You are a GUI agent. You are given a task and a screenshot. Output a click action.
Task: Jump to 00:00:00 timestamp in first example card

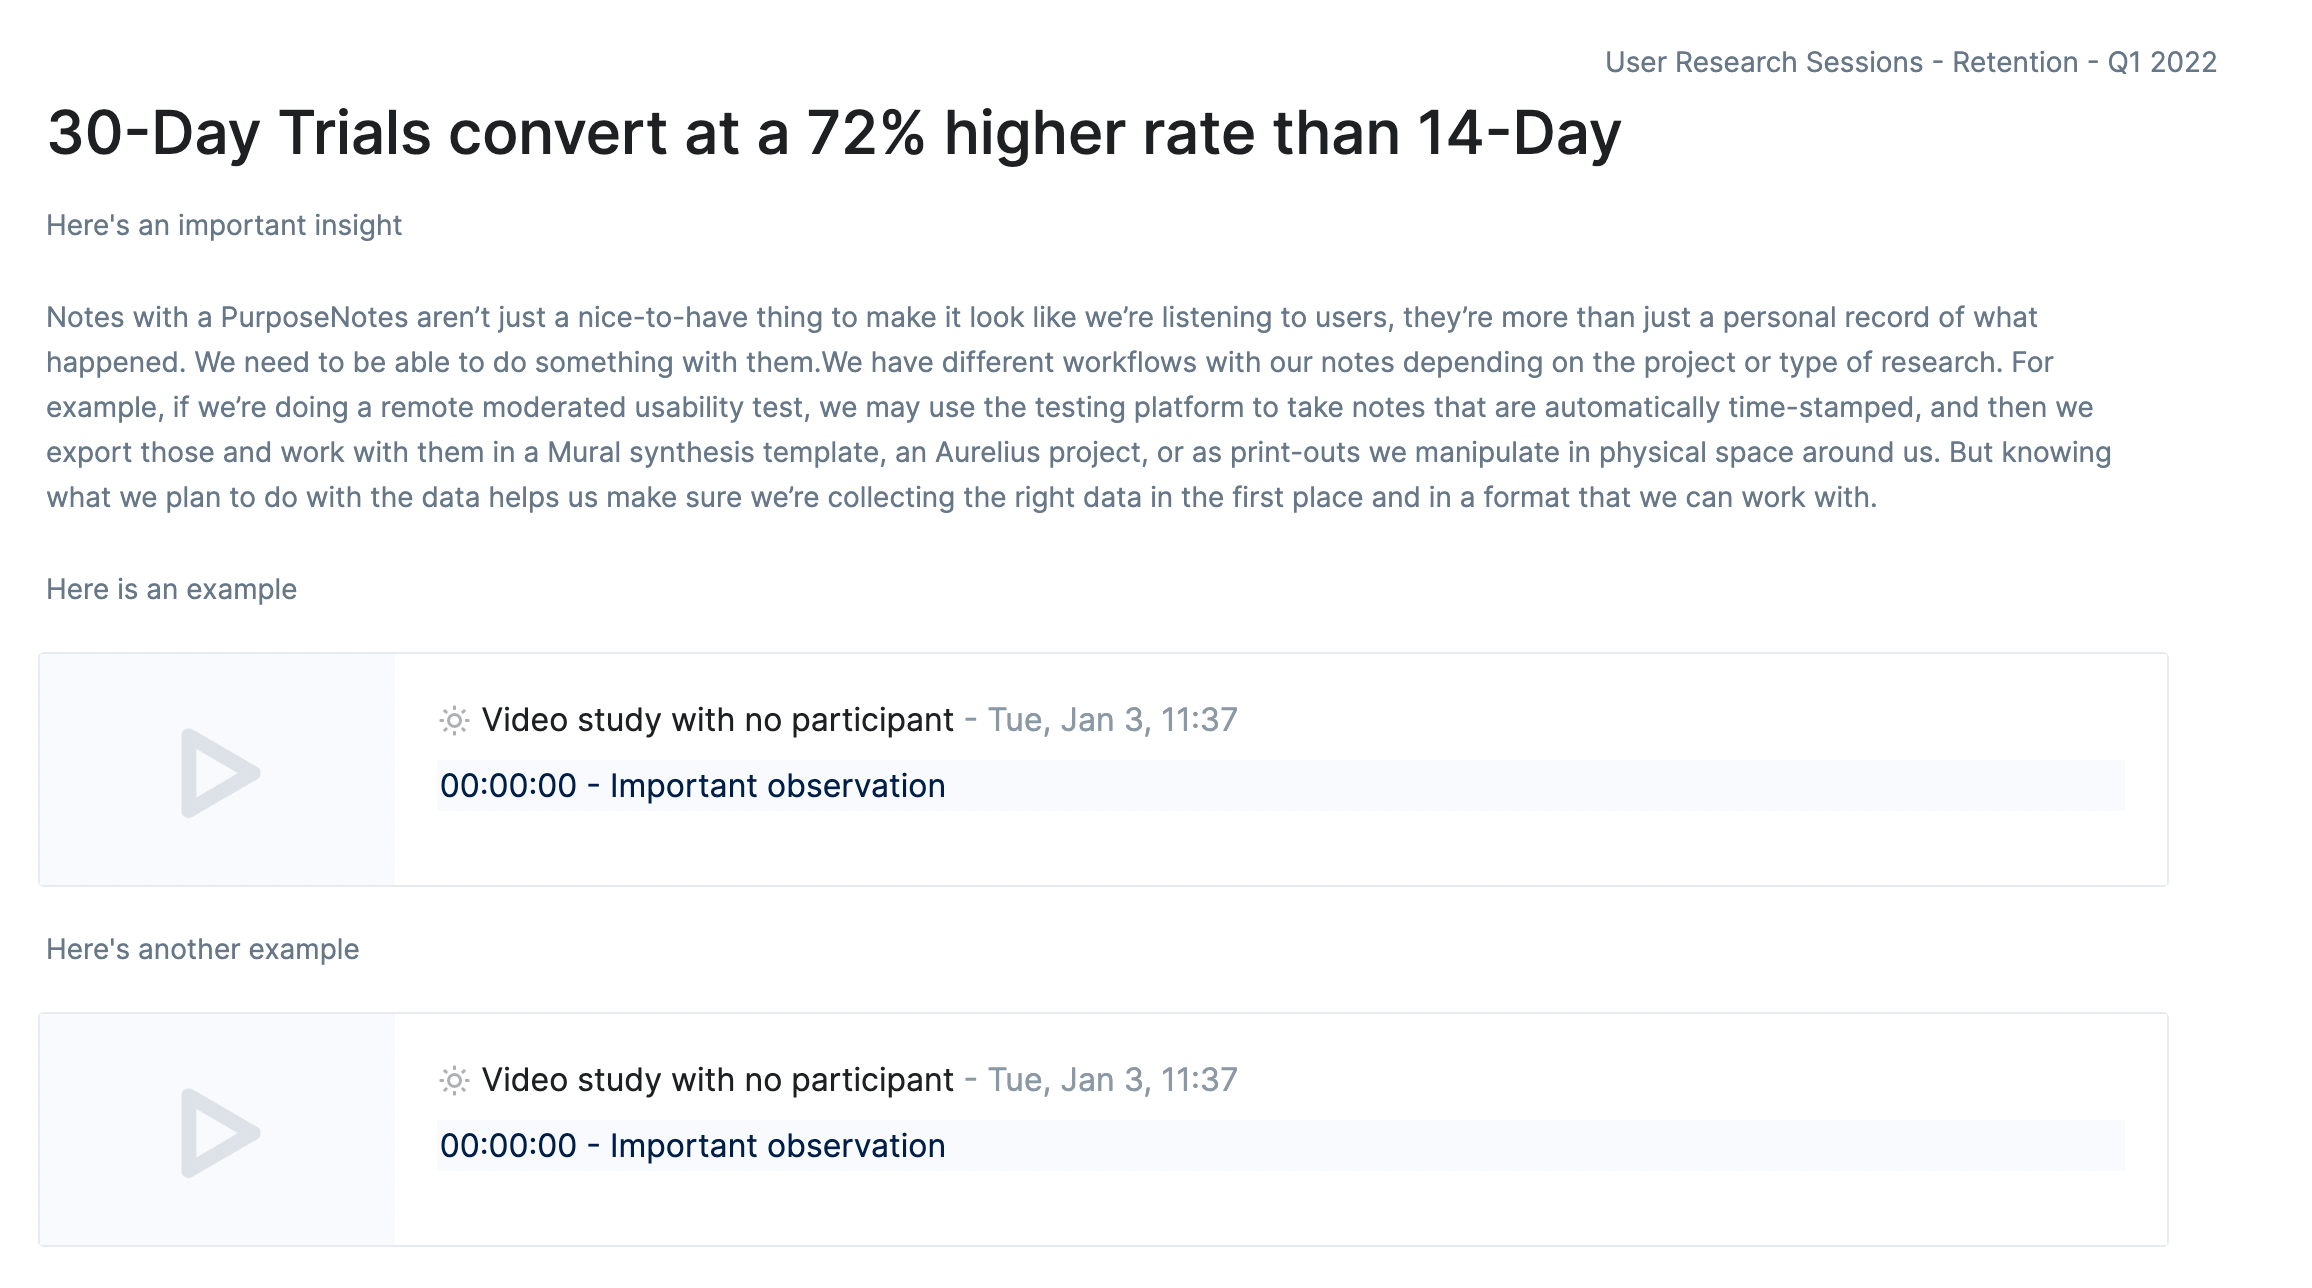pos(508,786)
